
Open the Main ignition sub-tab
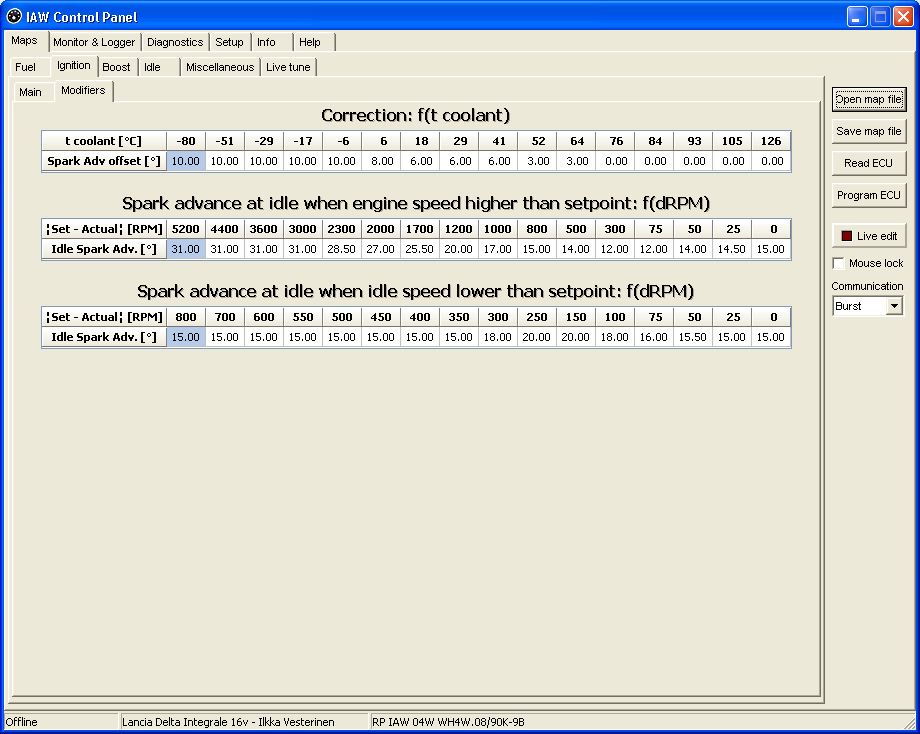click(31, 92)
